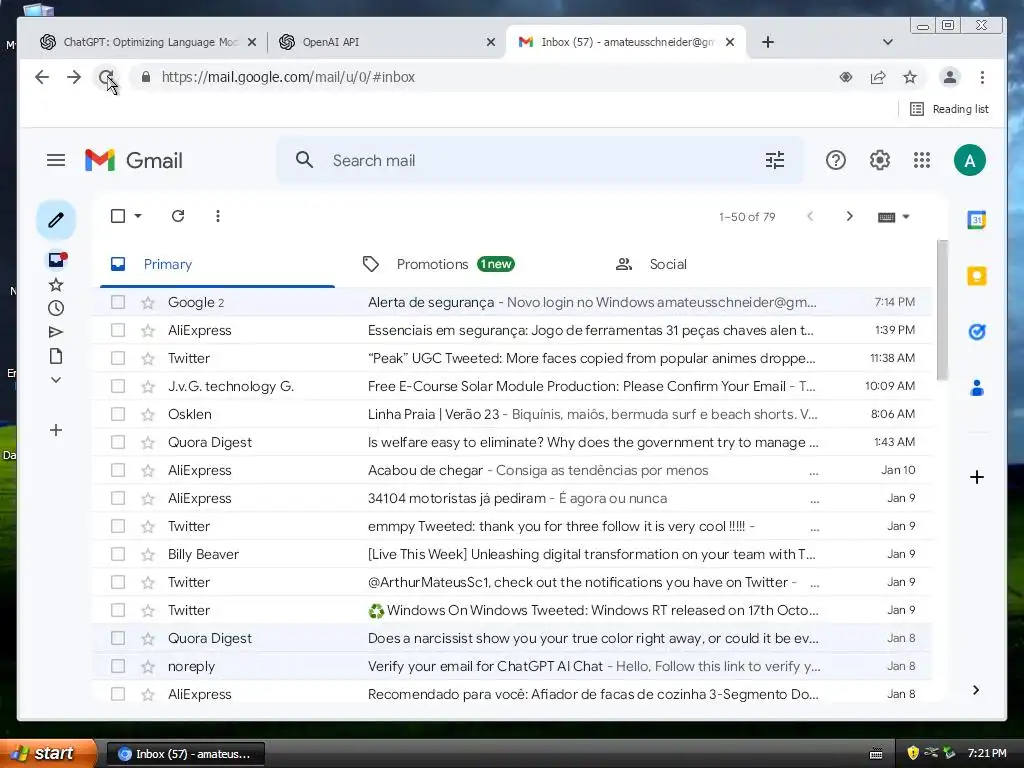The width and height of the screenshot is (1024, 768).
Task: Open the Reading list
Action: [x=950, y=109]
